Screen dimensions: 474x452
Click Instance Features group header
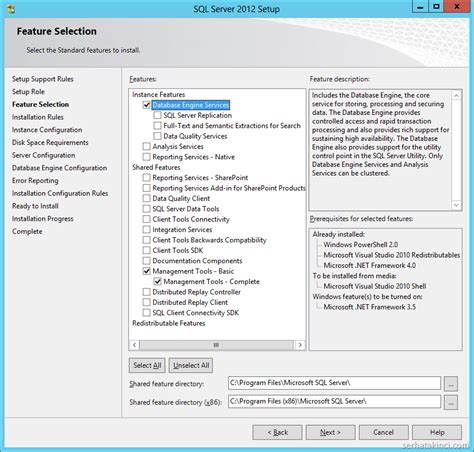coord(158,95)
